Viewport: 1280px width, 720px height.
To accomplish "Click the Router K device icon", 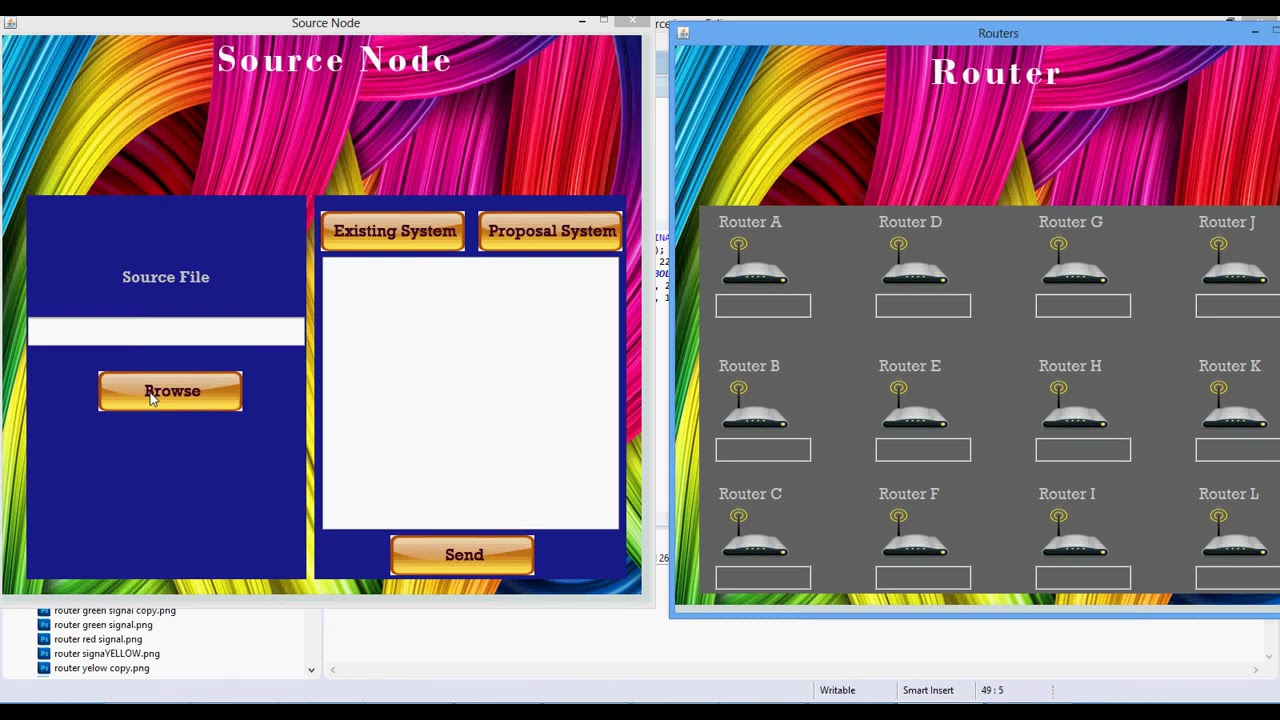I will coord(1234,406).
